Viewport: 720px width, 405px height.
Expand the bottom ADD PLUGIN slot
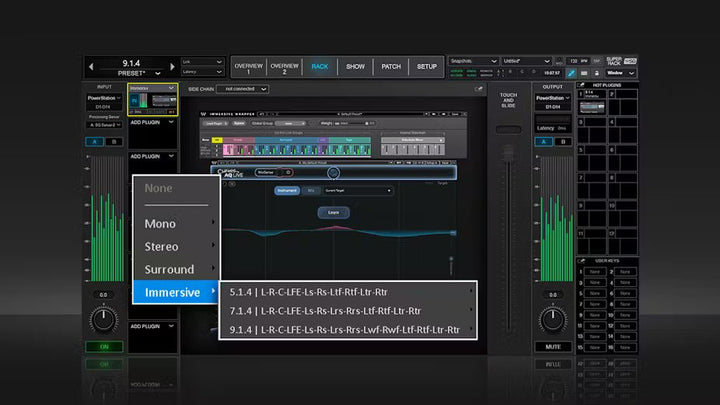pos(152,326)
